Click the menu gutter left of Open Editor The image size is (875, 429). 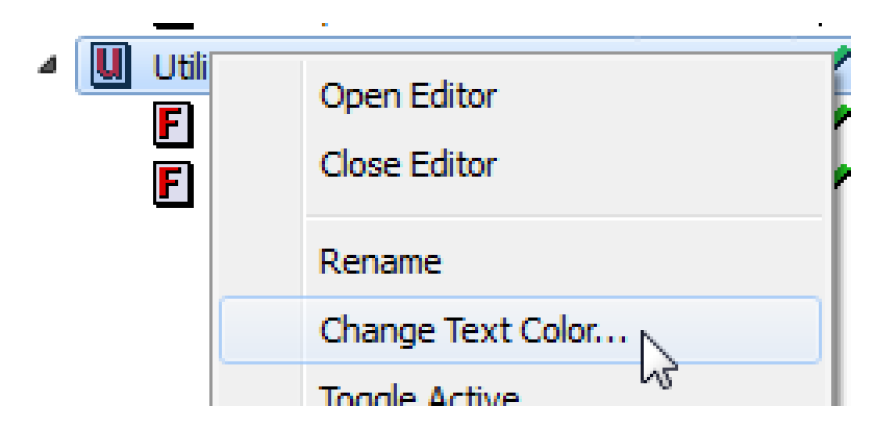[258, 97]
